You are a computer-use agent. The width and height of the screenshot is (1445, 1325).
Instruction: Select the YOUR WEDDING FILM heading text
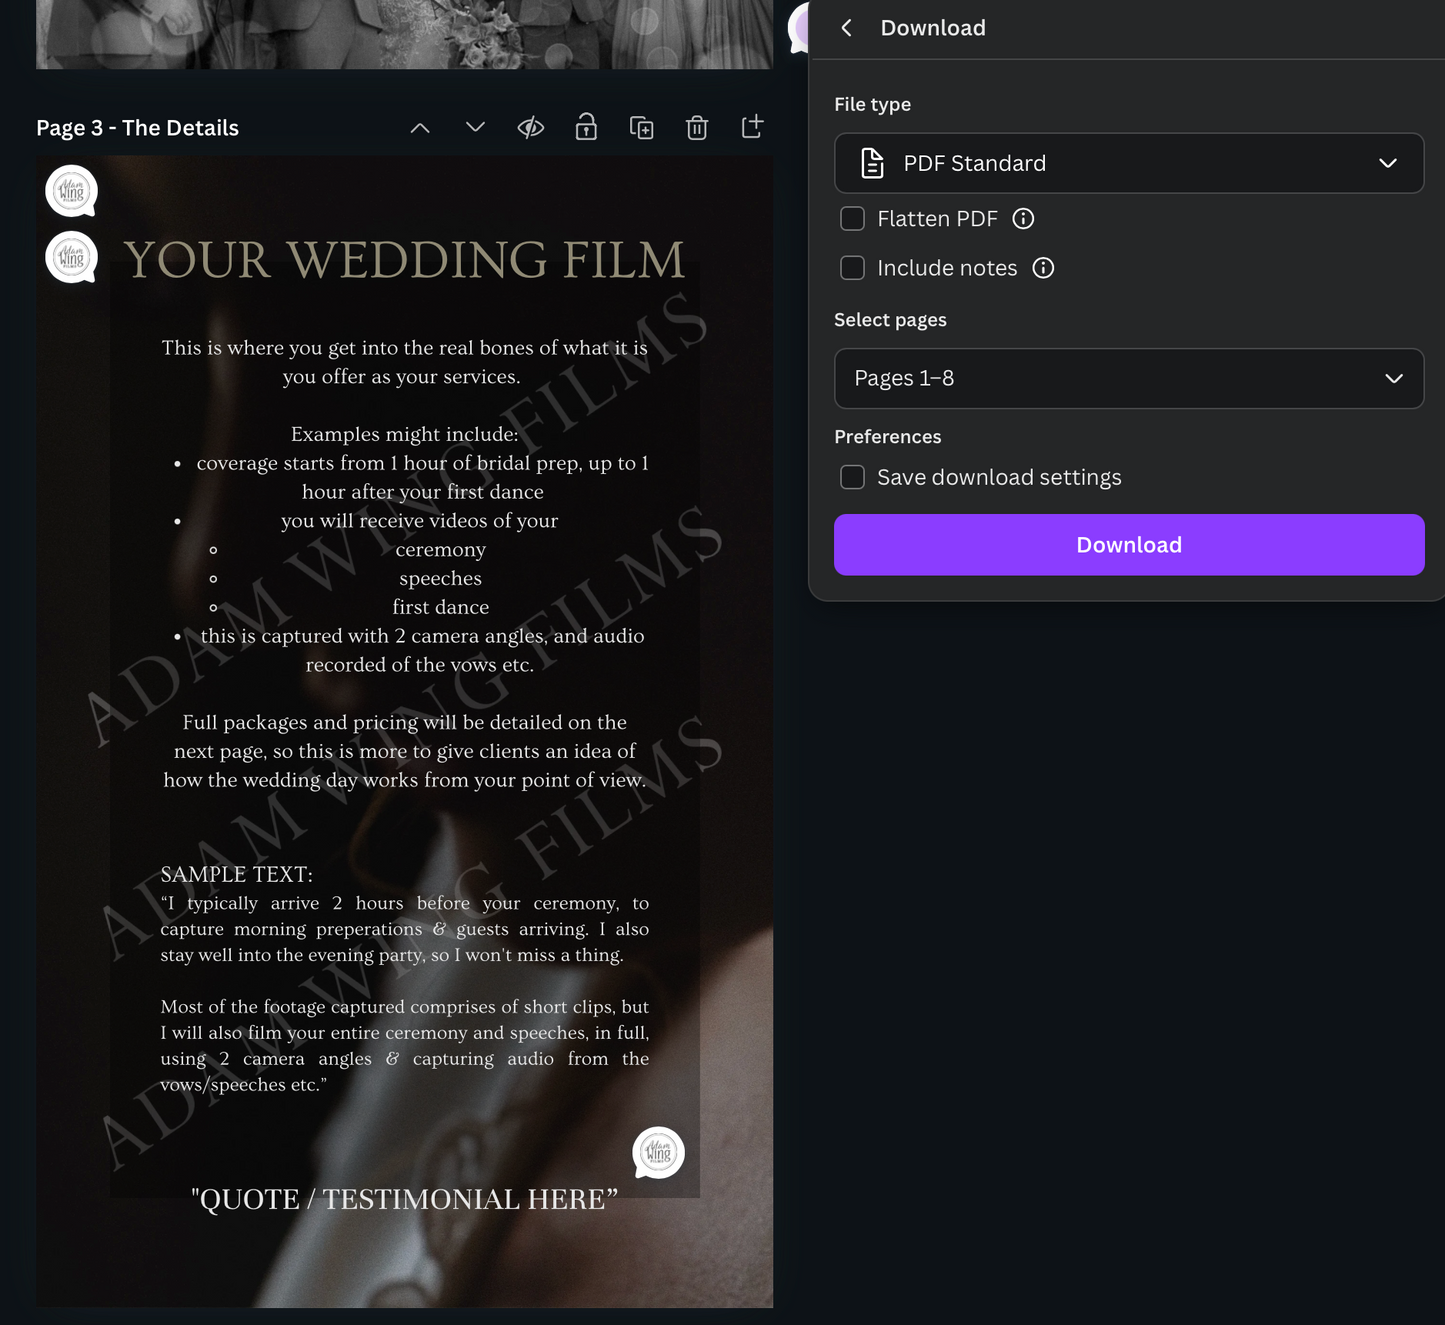pos(404,261)
